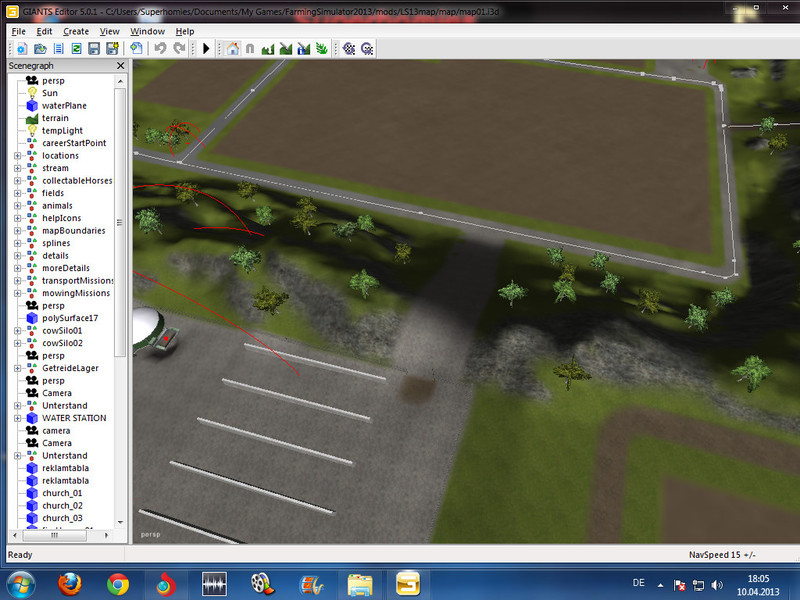
Task: Click the green reload toolbar icon
Action: tap(76, 48)
